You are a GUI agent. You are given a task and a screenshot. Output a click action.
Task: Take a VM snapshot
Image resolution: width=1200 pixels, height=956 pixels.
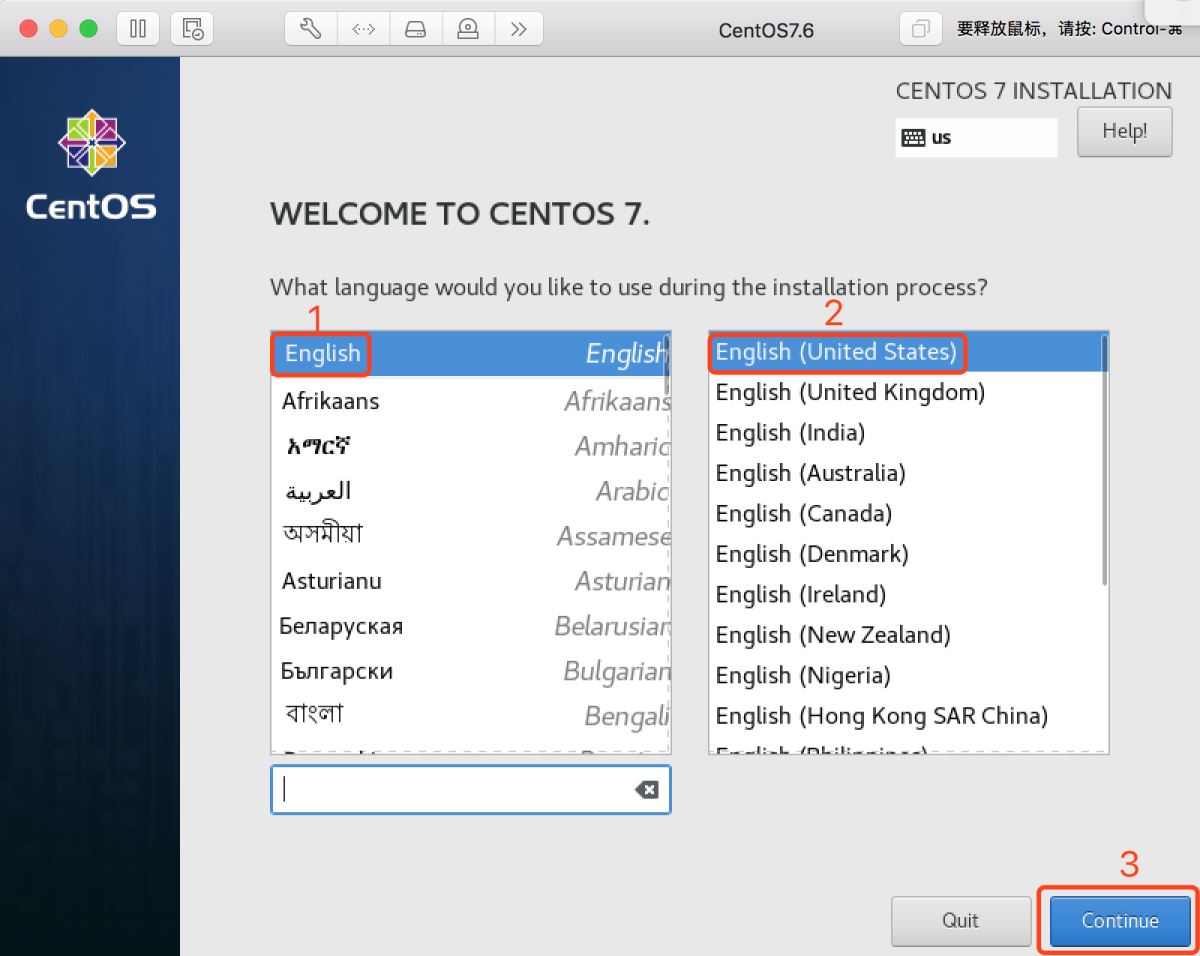coord(191,28)
